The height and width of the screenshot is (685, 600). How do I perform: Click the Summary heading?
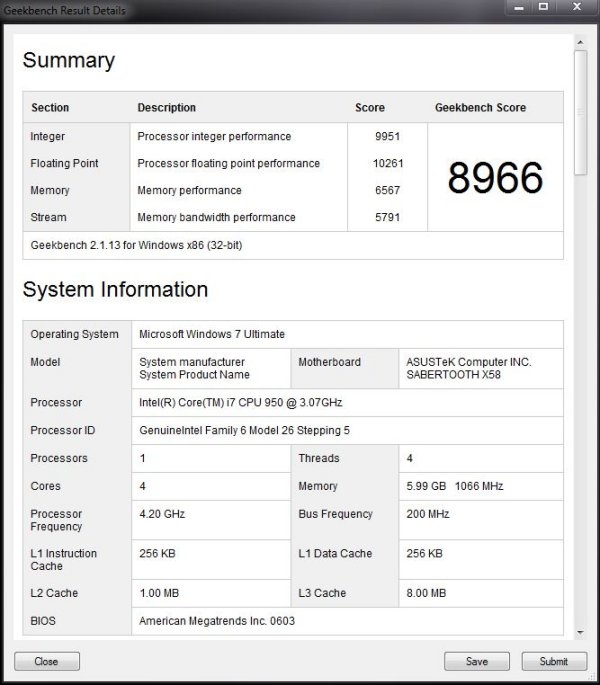point(69,60)
